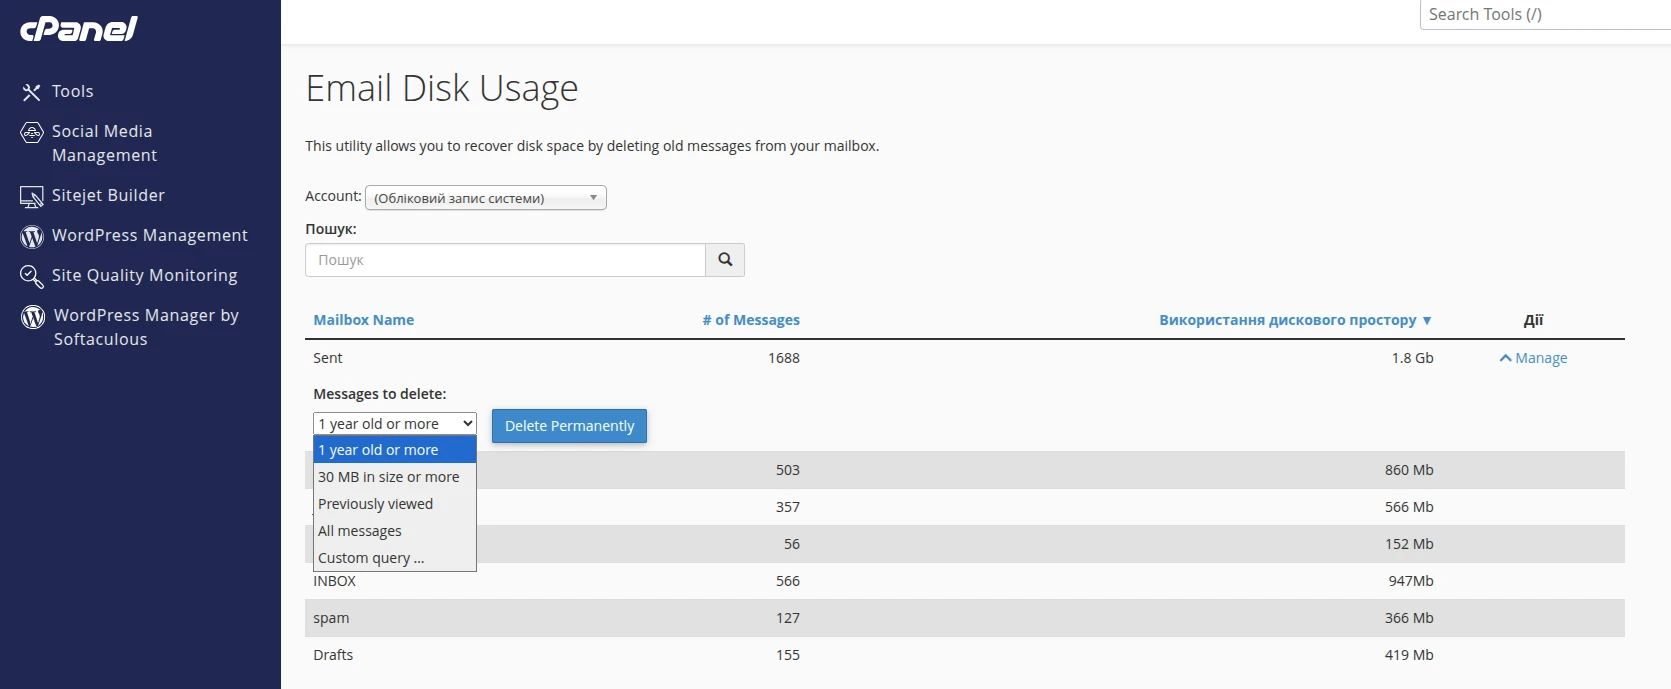
Task: Select '1 year old or more' option
Action: click(x=379, y=450)
